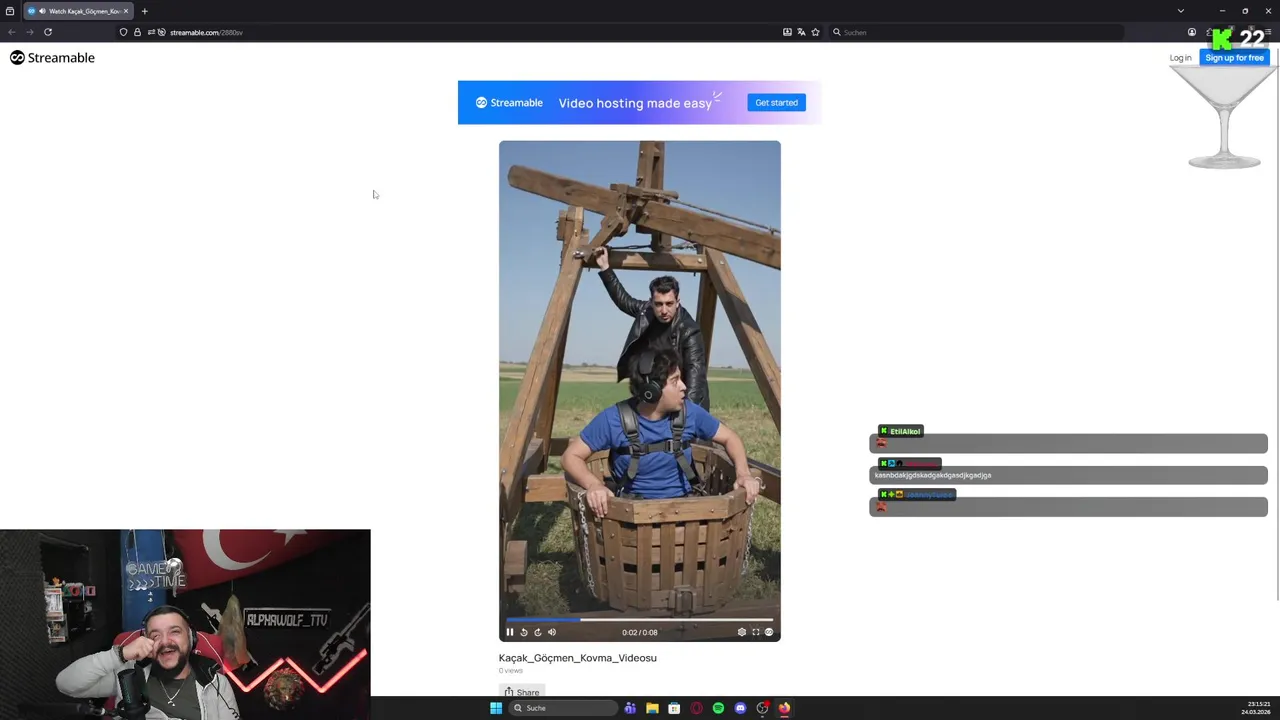Image resolution: width=1280 pixels, height=720 pixels.
Task: Click the video title Kaçak_Göçmen_Kovma_Videosu
Action: (578, 658)
